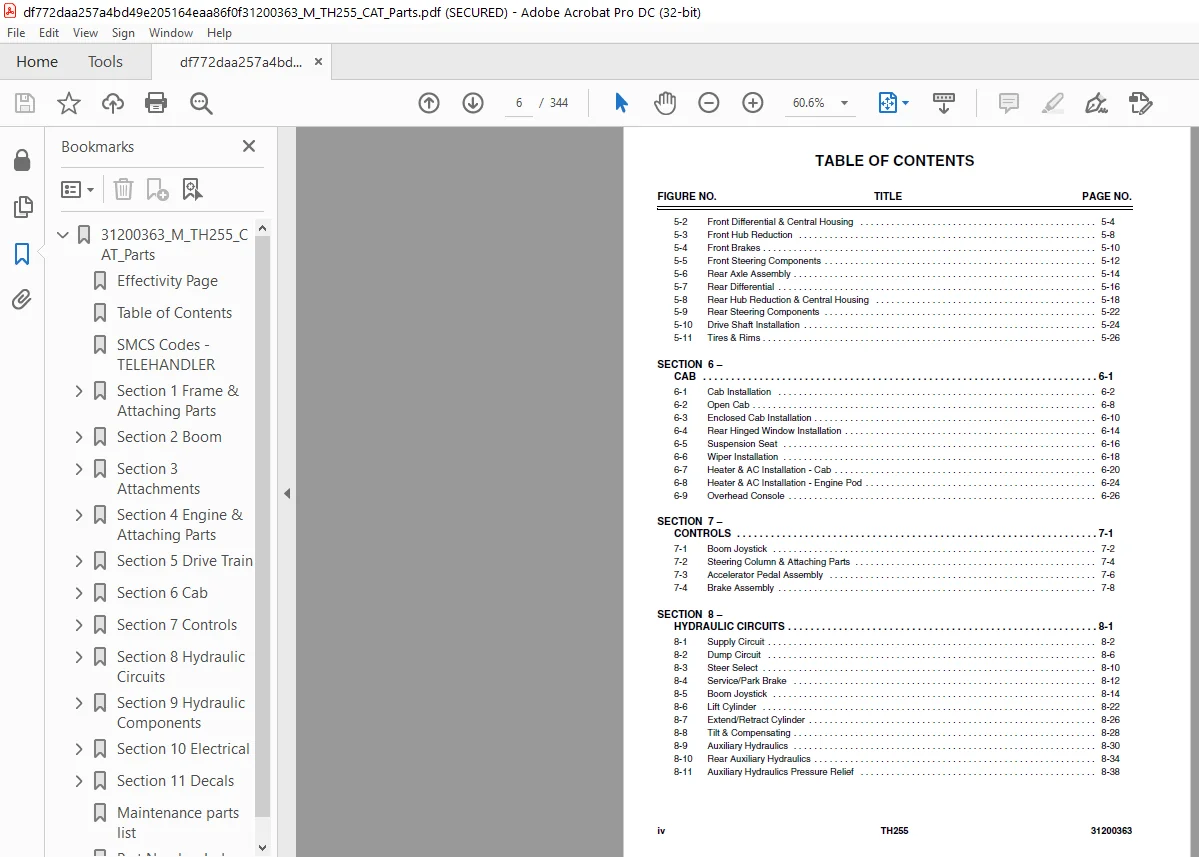Expand the Section 7 Controls bookmark

[x=79, y=625]
